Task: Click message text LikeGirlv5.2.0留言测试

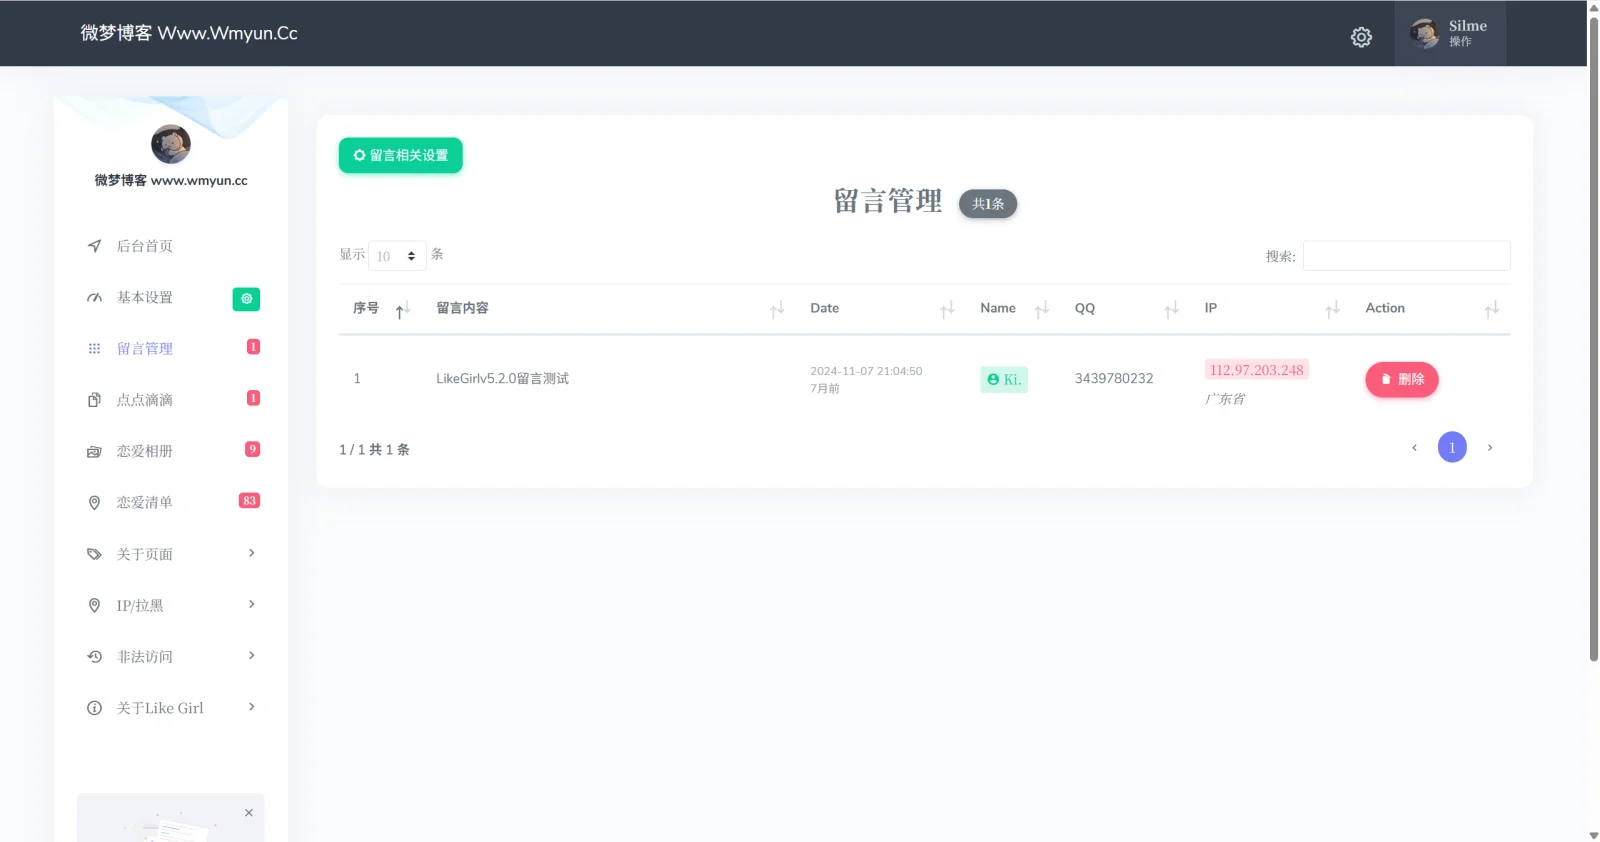Action: point(502,379)
